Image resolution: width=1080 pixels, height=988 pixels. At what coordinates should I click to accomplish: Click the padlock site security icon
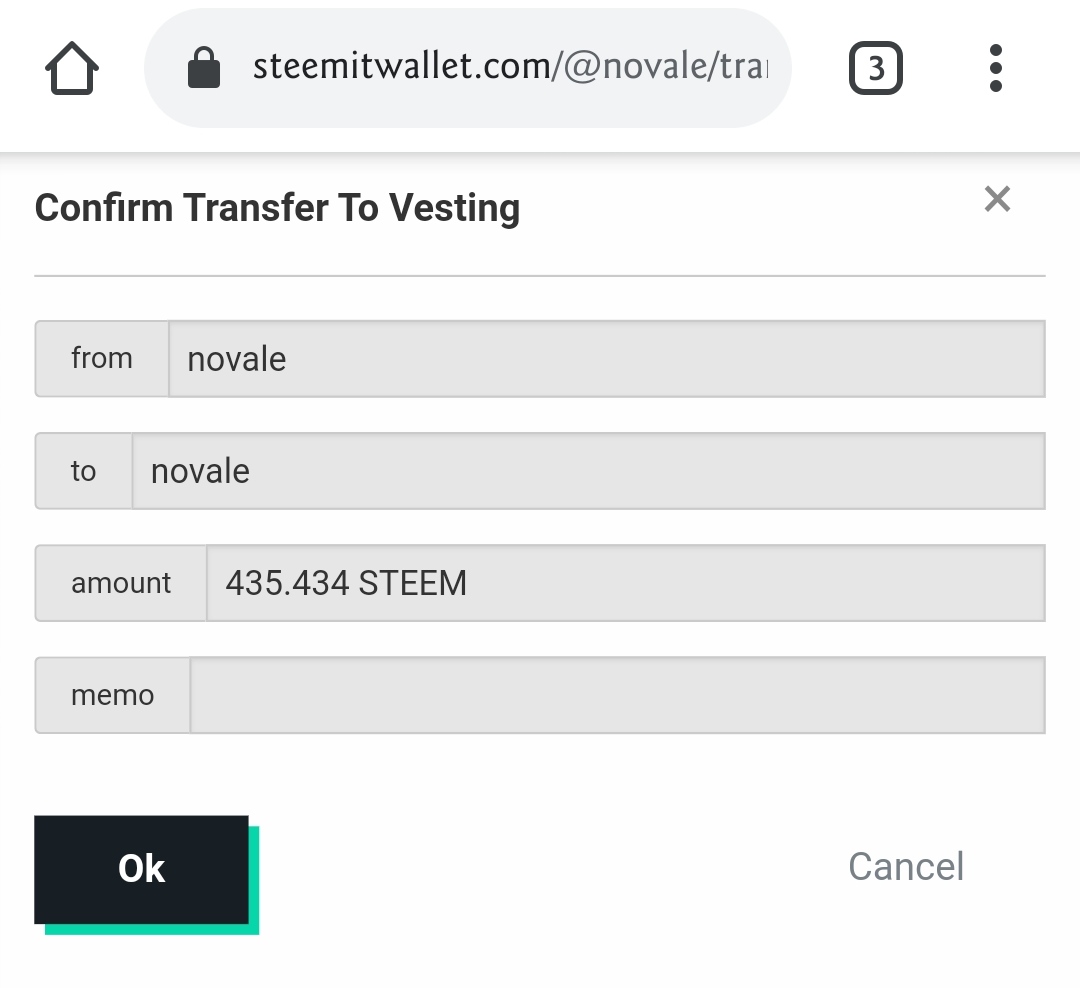click(x=204, y=69)
